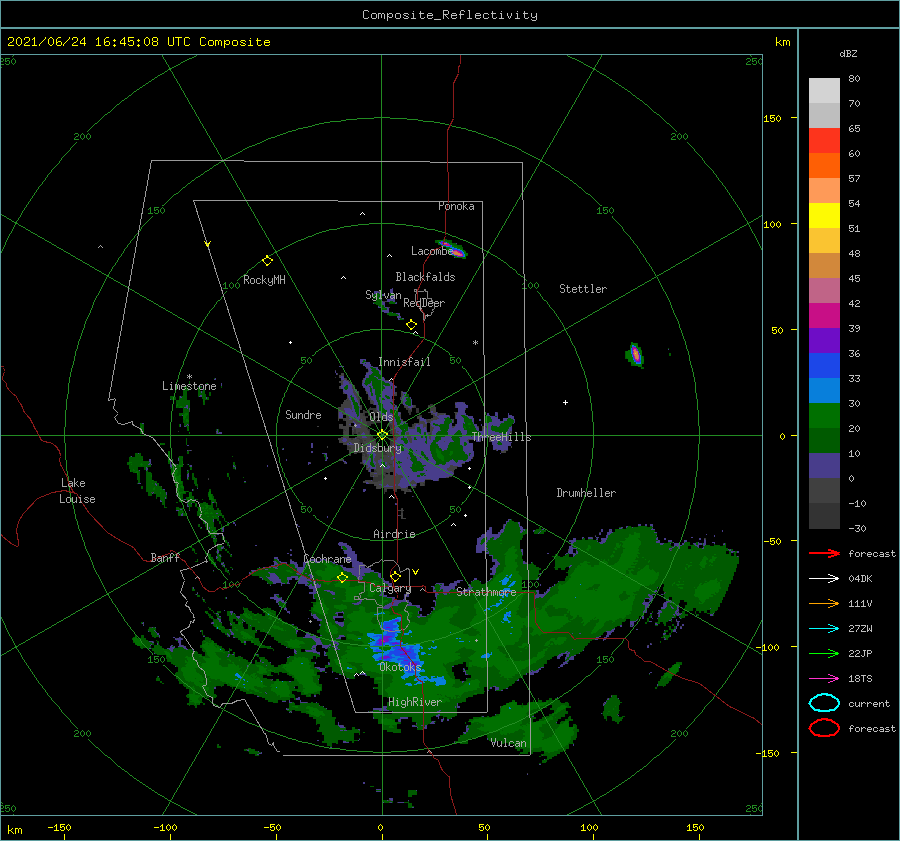Click the magenta 18TS arrow in legend
The height and width of the screenshot is (841, 900).
click(x=824, y=679)
